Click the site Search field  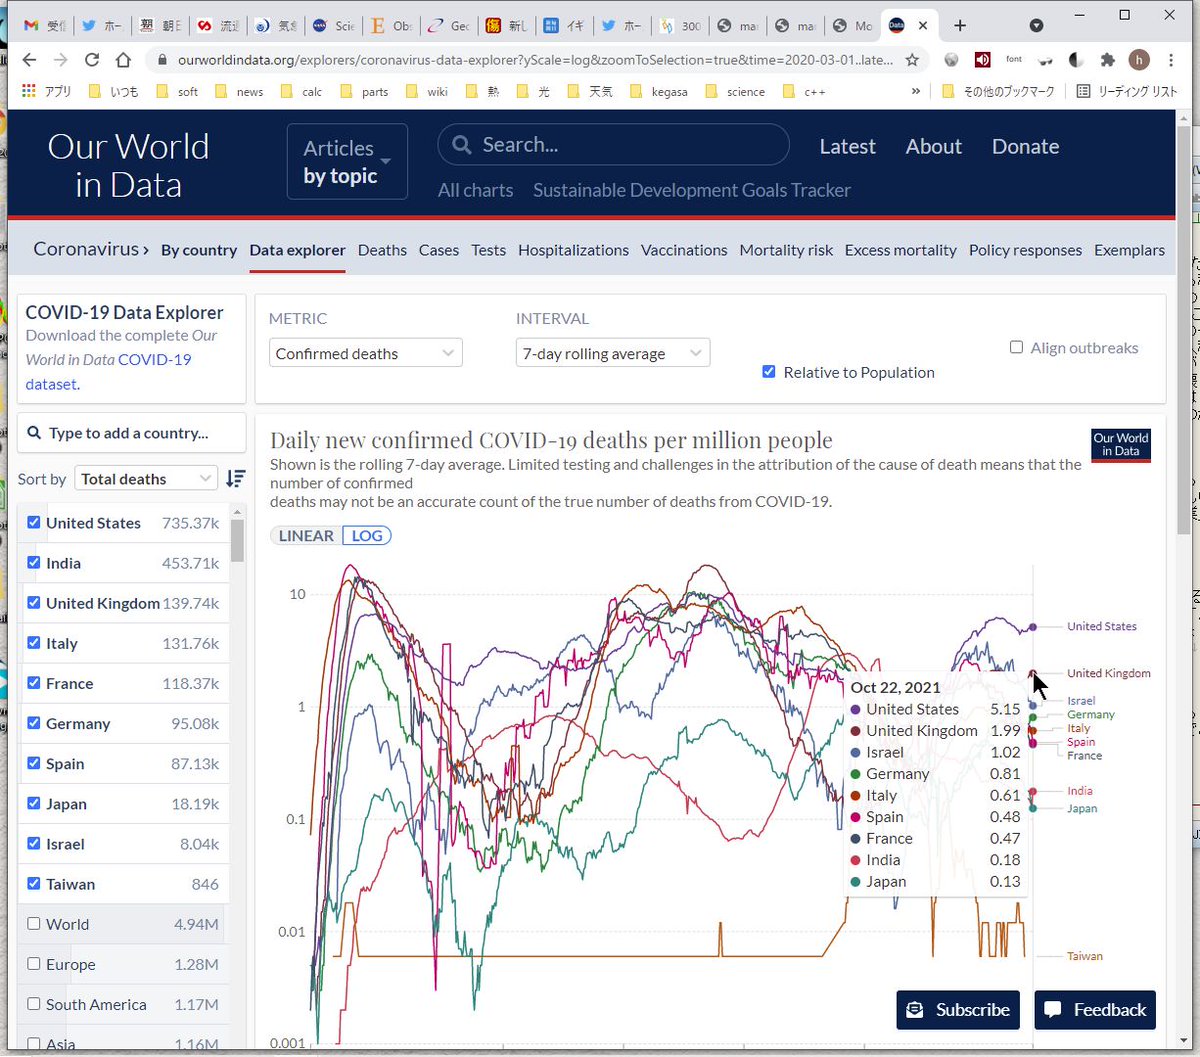[x=613, y=145]
